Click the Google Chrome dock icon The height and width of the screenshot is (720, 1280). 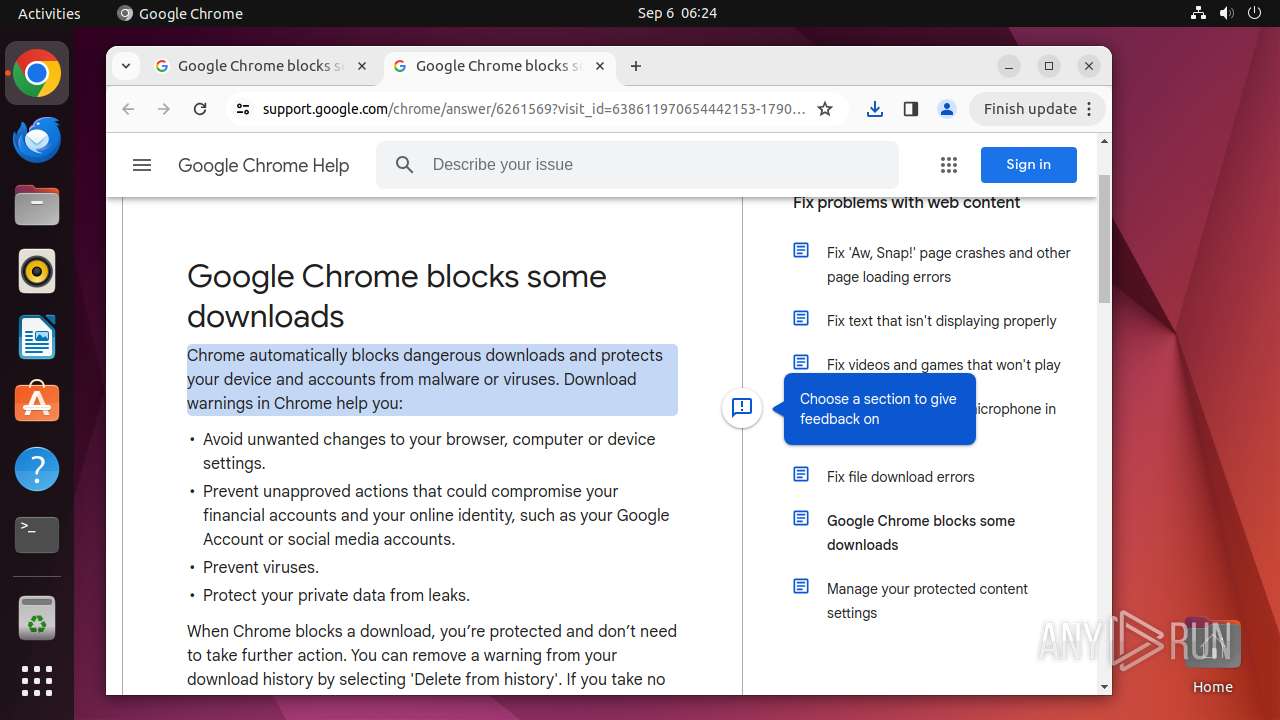tap(37, 74)
